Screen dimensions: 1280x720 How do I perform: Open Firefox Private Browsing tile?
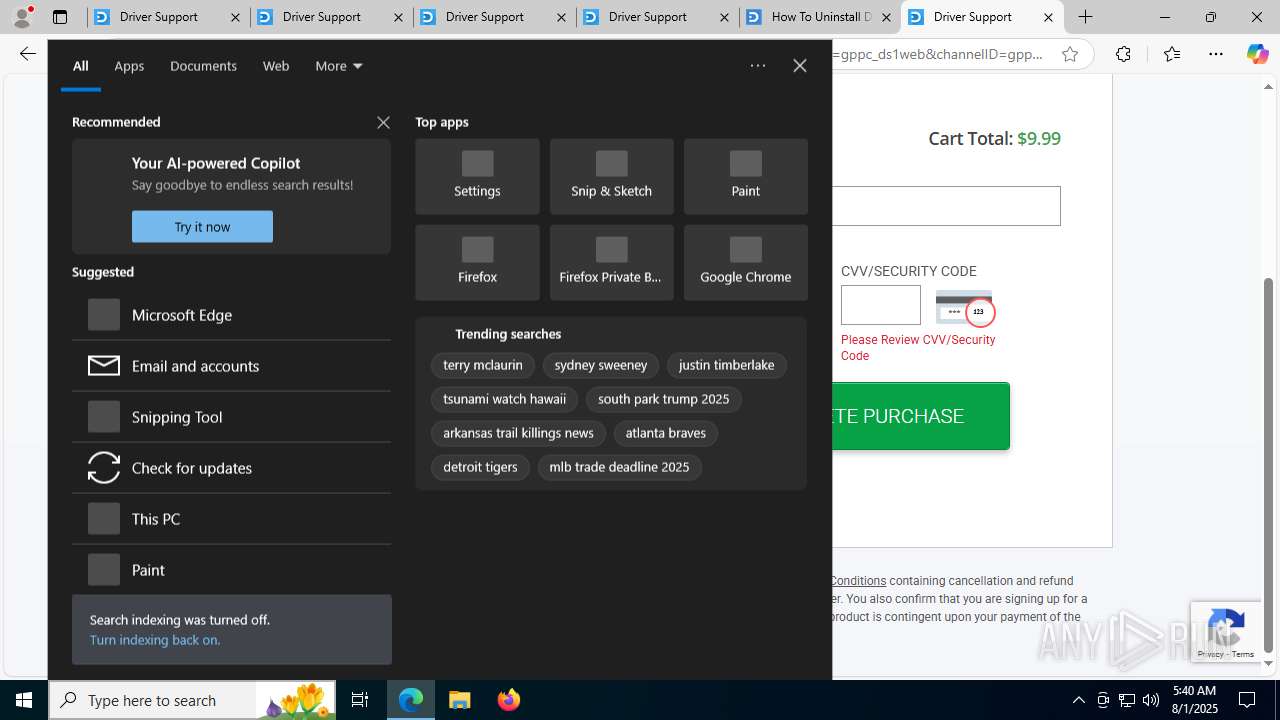click(x=611, y=263)
